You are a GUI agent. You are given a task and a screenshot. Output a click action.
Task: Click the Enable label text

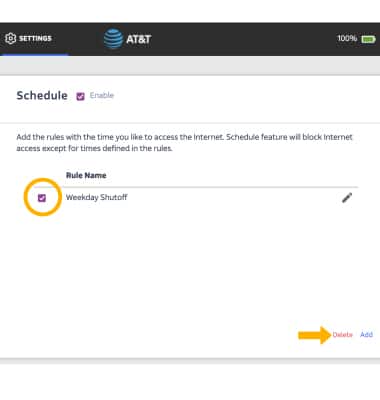point(102,95)
